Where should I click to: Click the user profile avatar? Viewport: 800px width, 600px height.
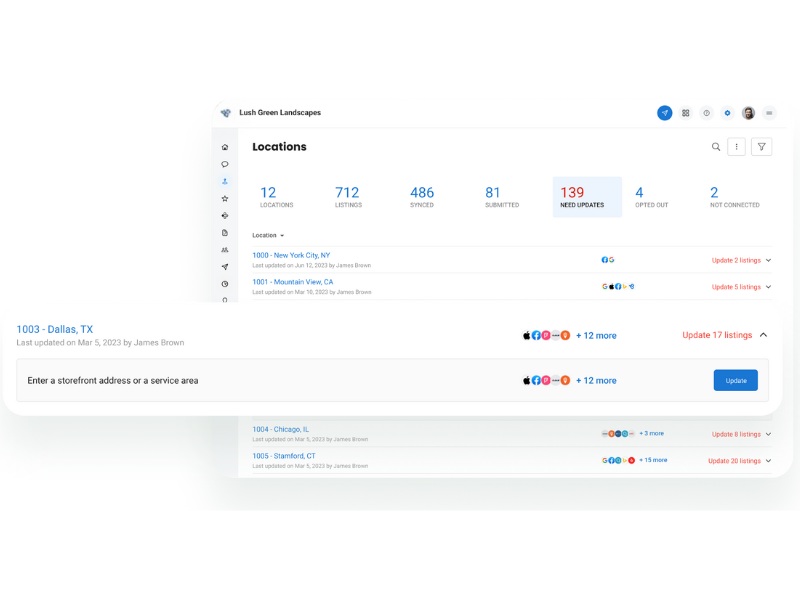[x=748, y=113]
